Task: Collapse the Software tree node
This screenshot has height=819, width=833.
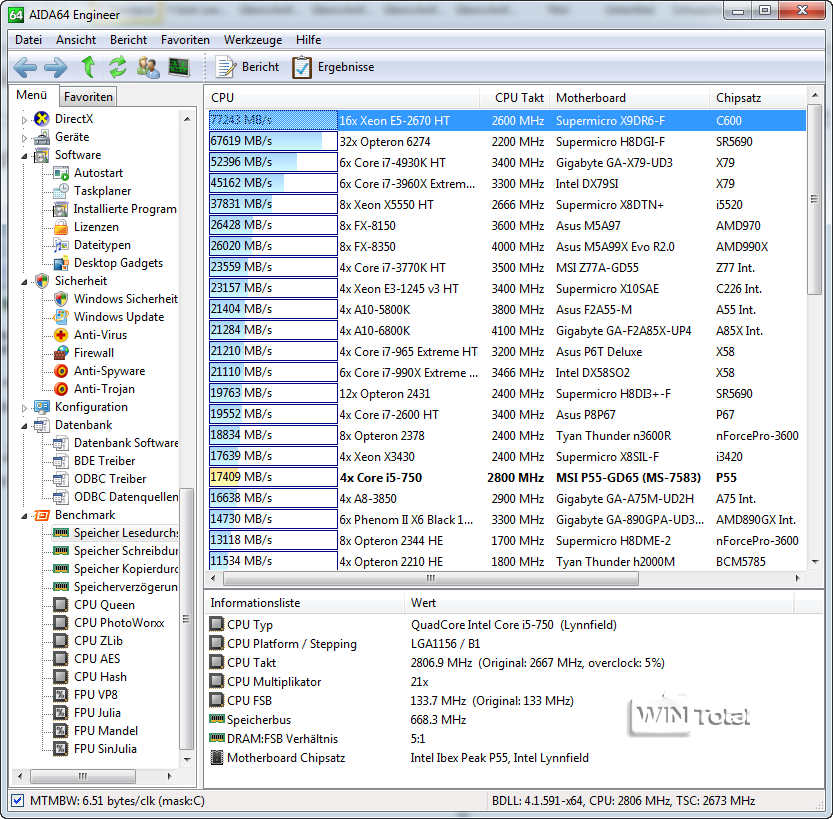Action: [x=25, y=155]
